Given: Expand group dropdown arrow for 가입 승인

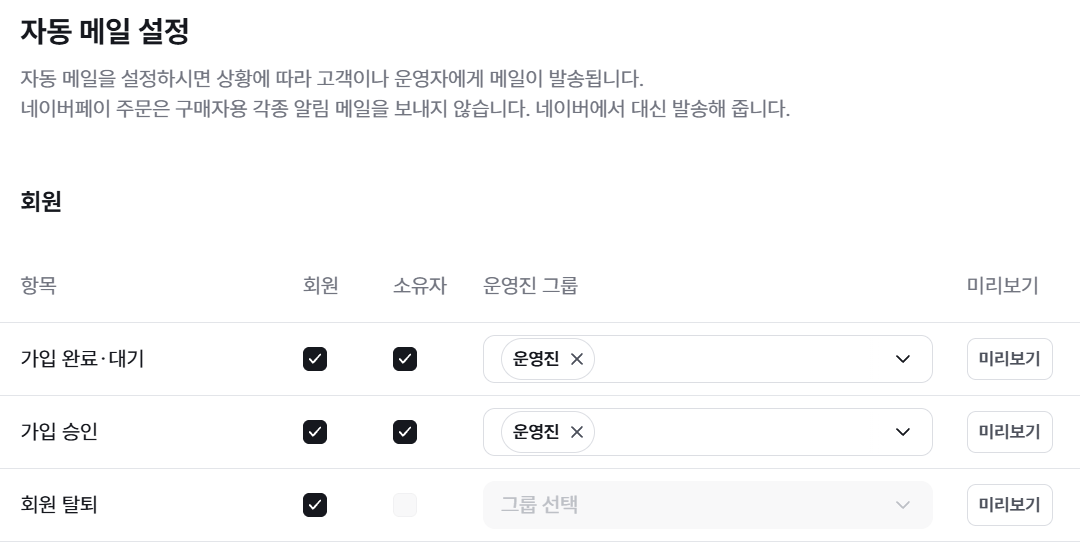Looking at the screenshot, I should (903, 432).
